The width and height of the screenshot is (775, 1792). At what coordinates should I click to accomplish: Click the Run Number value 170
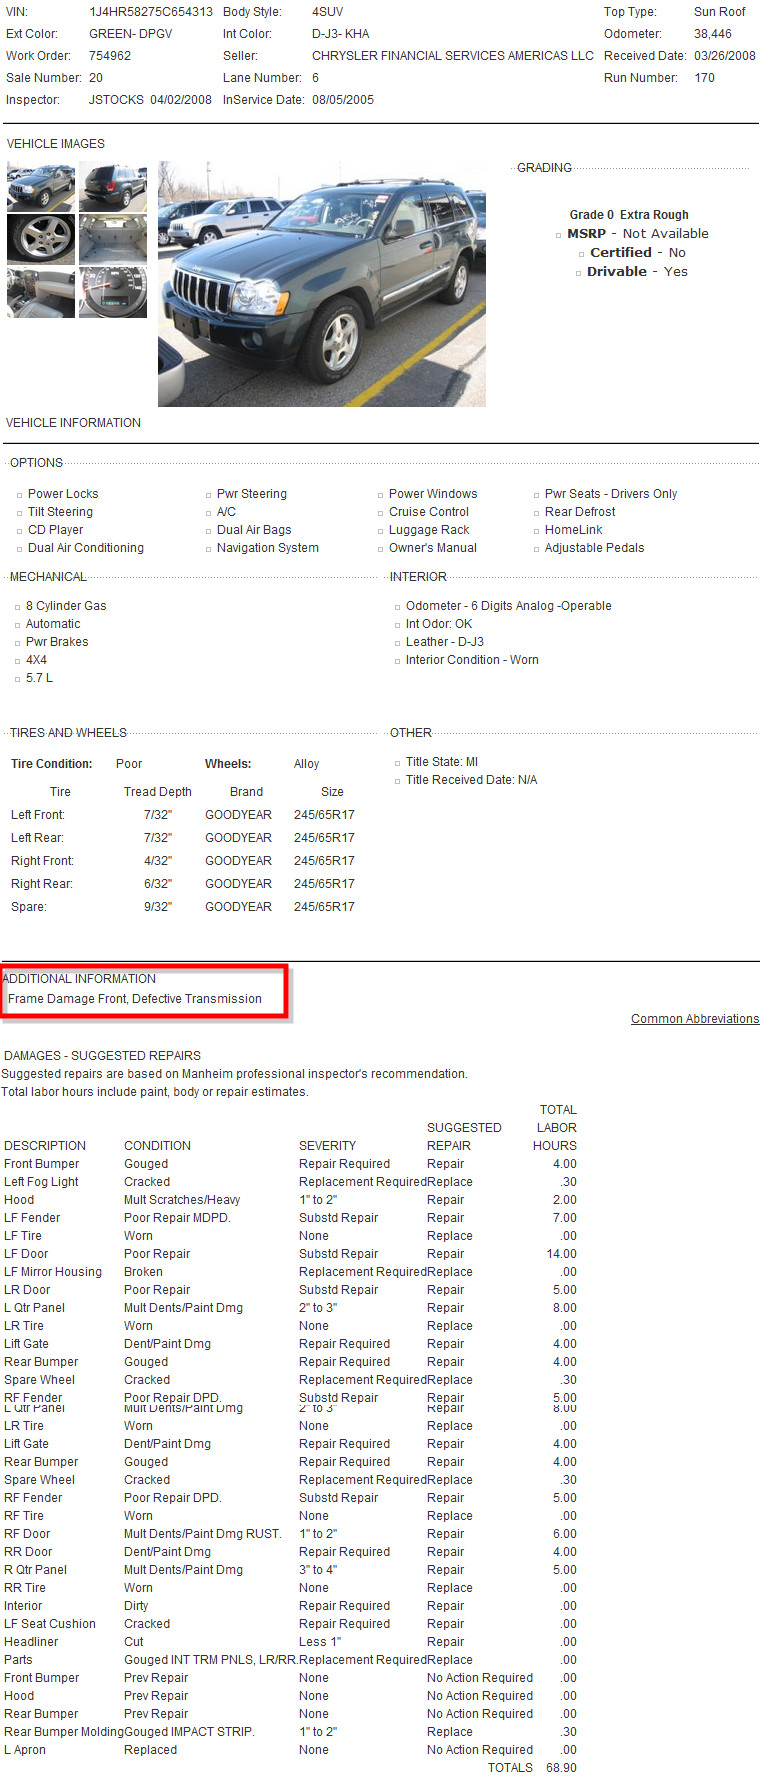coord(705,78)
